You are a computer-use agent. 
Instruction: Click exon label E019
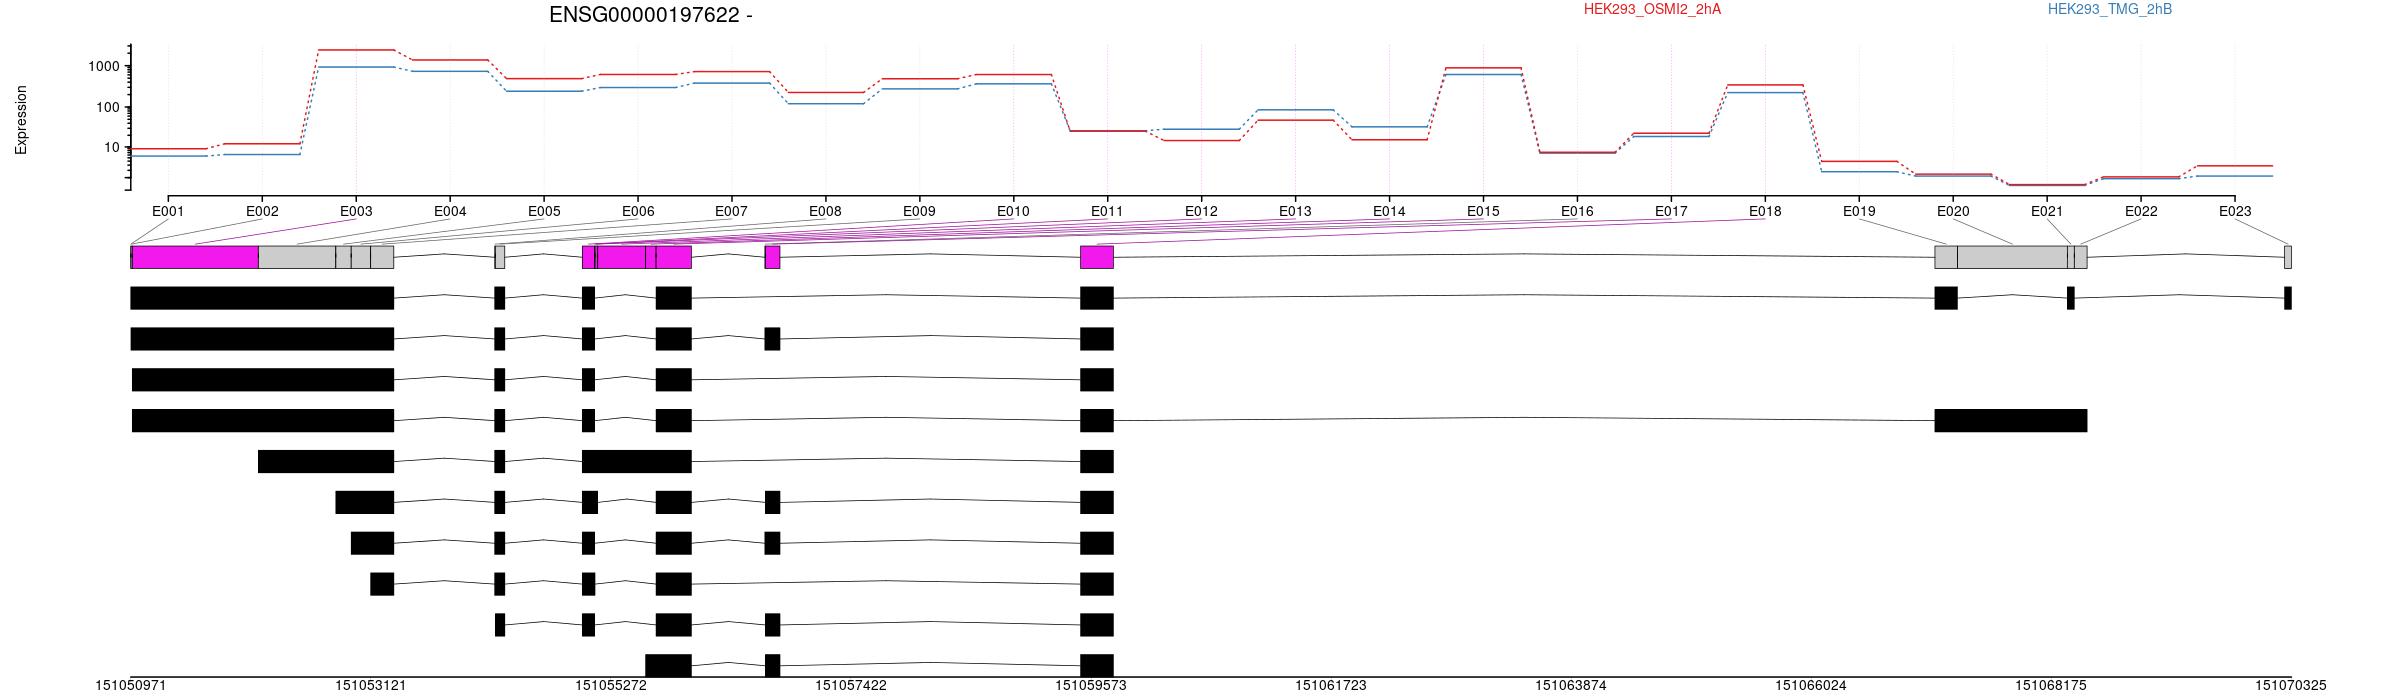click(x=1859, y=211)
